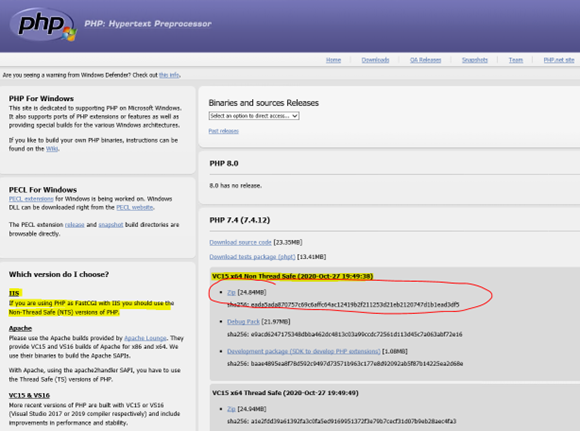Open the PHP.net site nav link
The width and height of the screenshot is (580, 431).
point(559,60)
